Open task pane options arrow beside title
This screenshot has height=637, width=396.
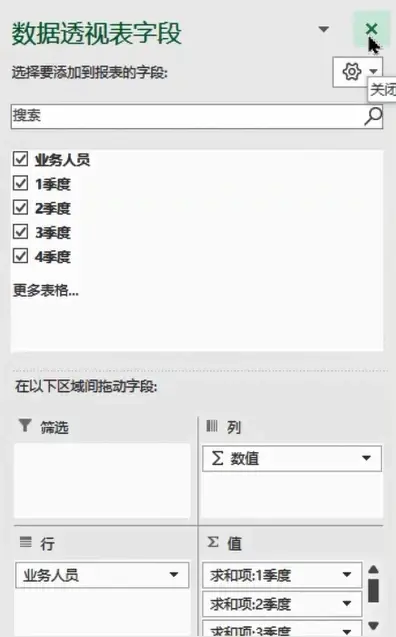323,29
